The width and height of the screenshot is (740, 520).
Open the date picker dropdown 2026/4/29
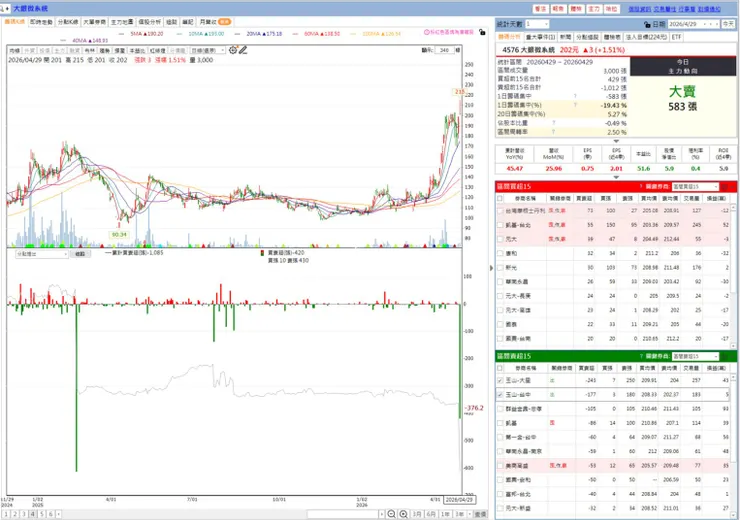[693, 24]
